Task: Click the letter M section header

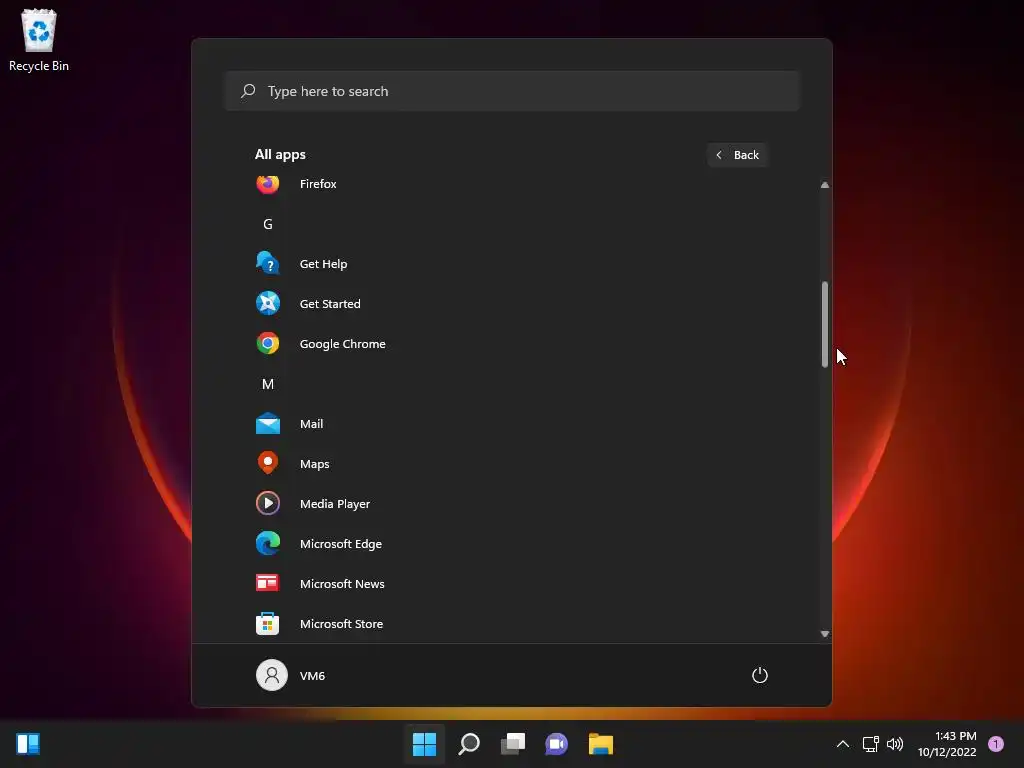Action: (x=268, y=384)
